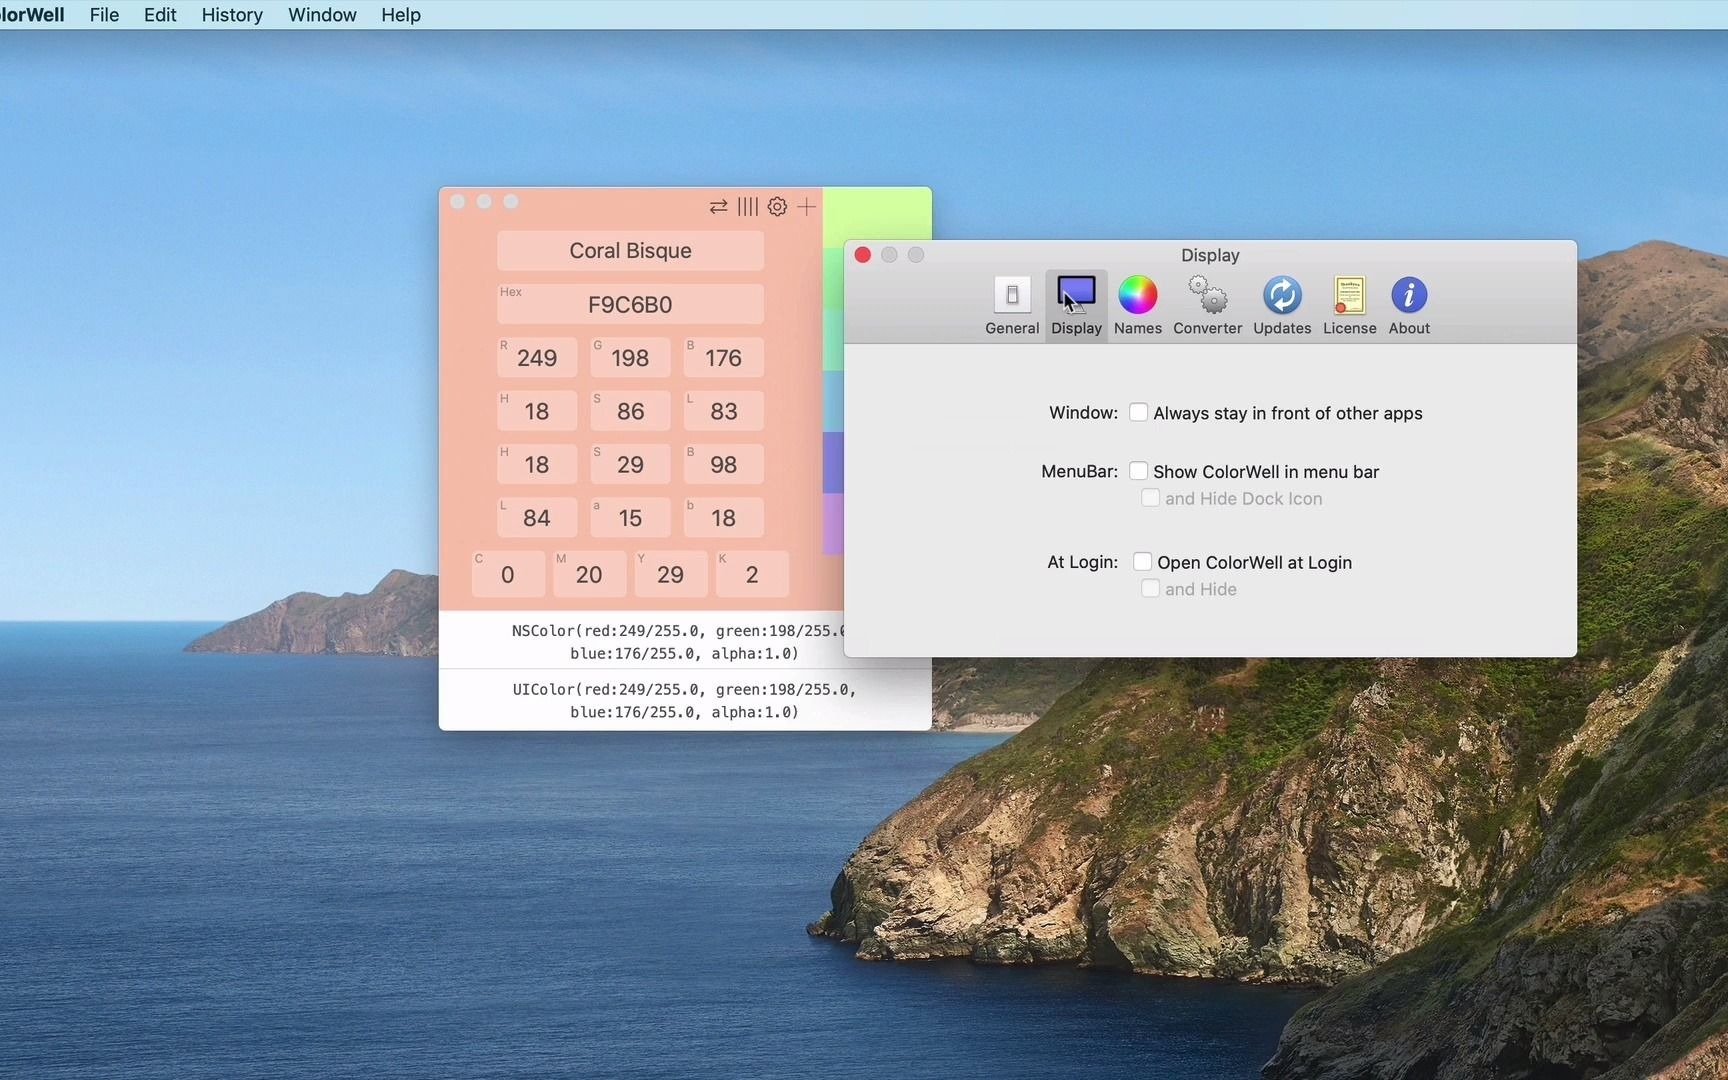The image size is (1728, 1080).
Task: Open the History menu
Action: point(232,15)
